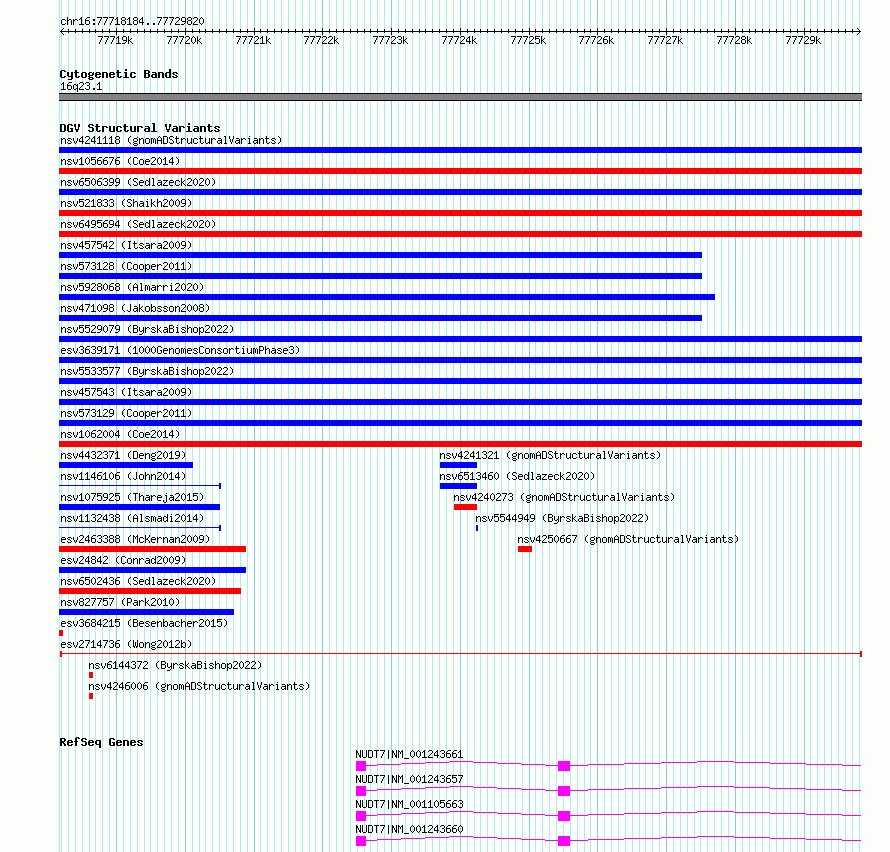890x852 pixels.
Task: Click esv2714736 (Wong2012b) label
Action: 126,644
